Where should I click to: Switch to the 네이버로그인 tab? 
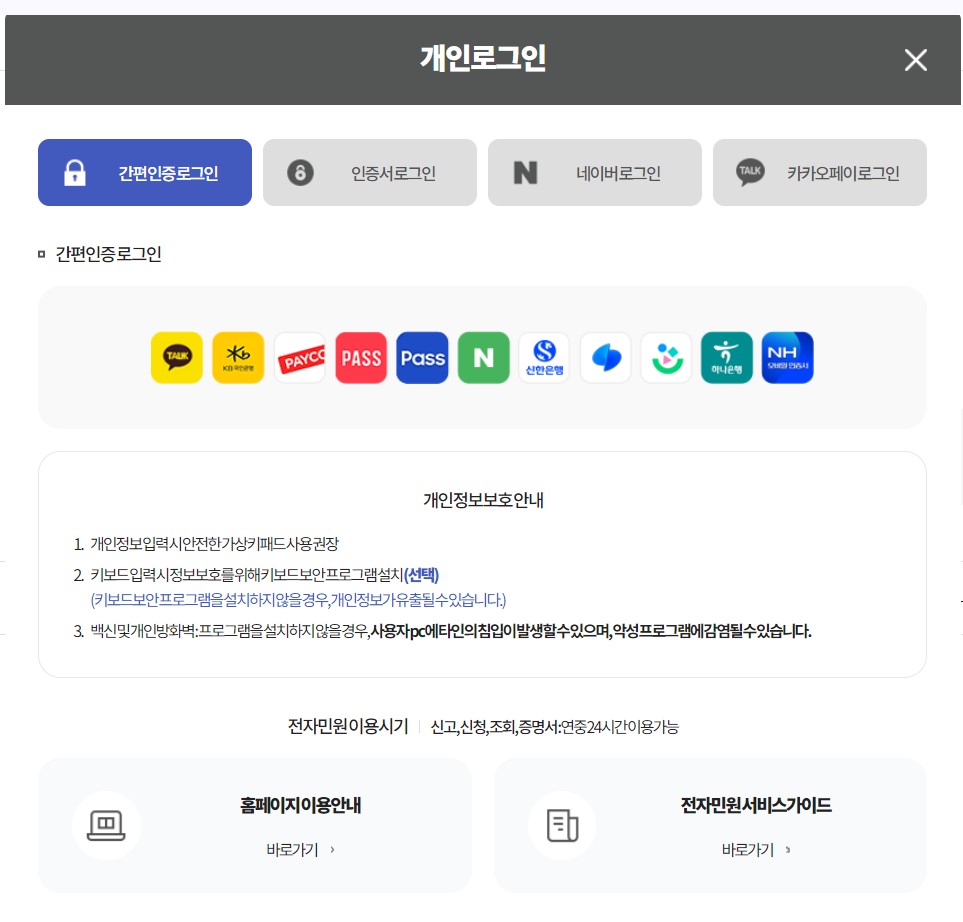594,172
